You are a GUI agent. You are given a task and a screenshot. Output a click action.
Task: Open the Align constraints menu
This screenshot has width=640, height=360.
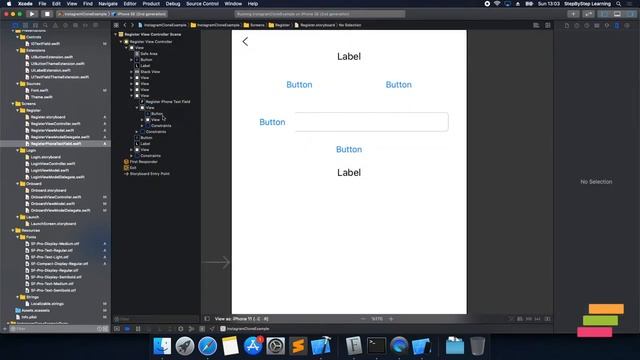[x=520, y=319]
